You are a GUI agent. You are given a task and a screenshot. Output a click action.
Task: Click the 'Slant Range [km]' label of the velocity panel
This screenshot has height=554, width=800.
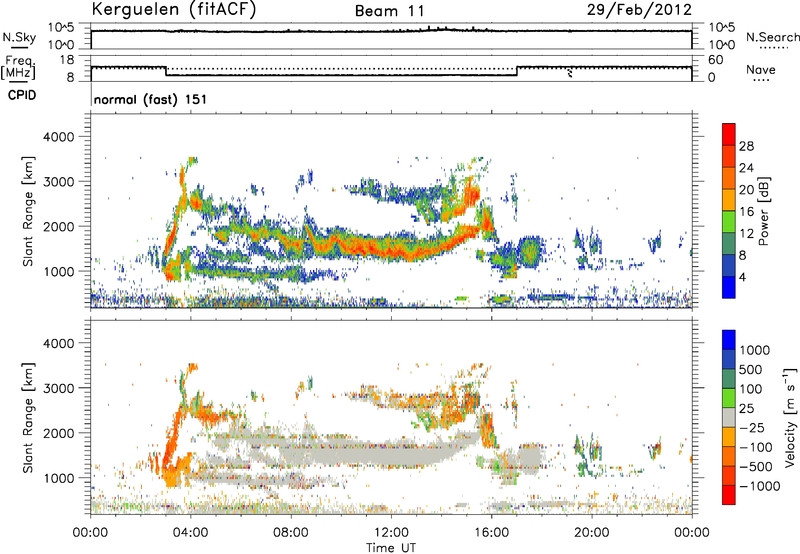click(28, 417)
